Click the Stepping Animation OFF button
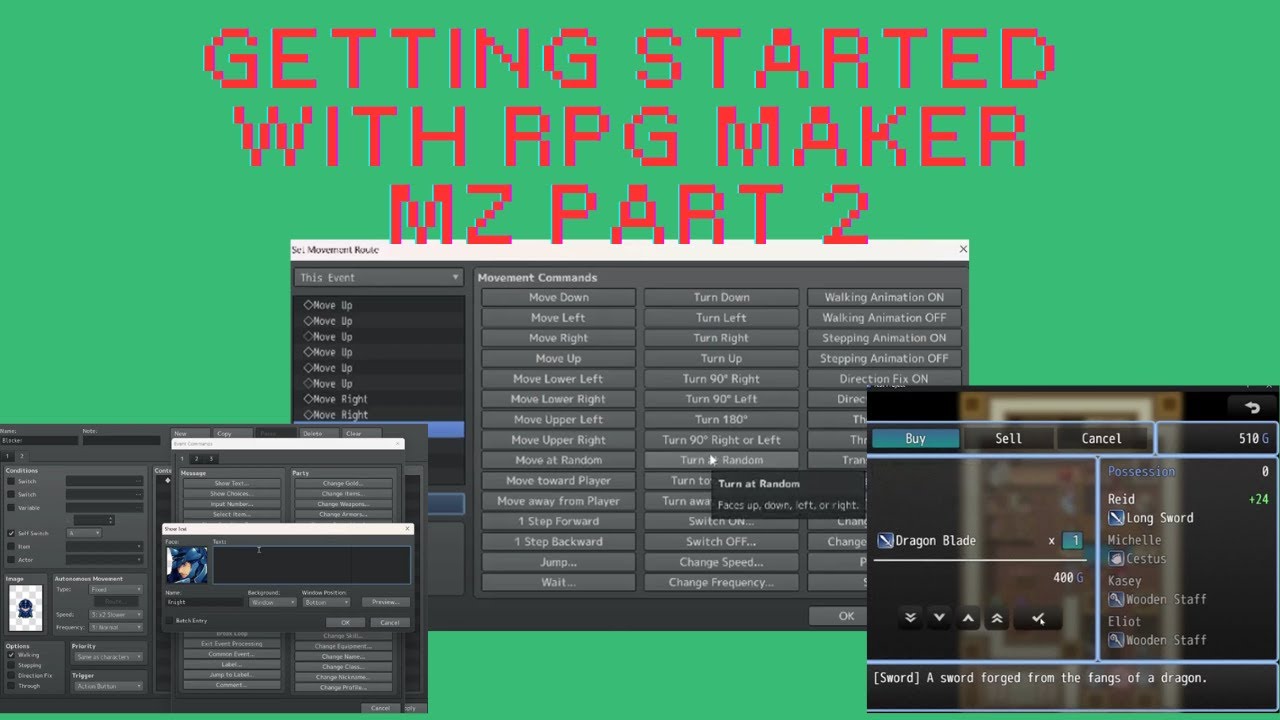 click(884, 358)
